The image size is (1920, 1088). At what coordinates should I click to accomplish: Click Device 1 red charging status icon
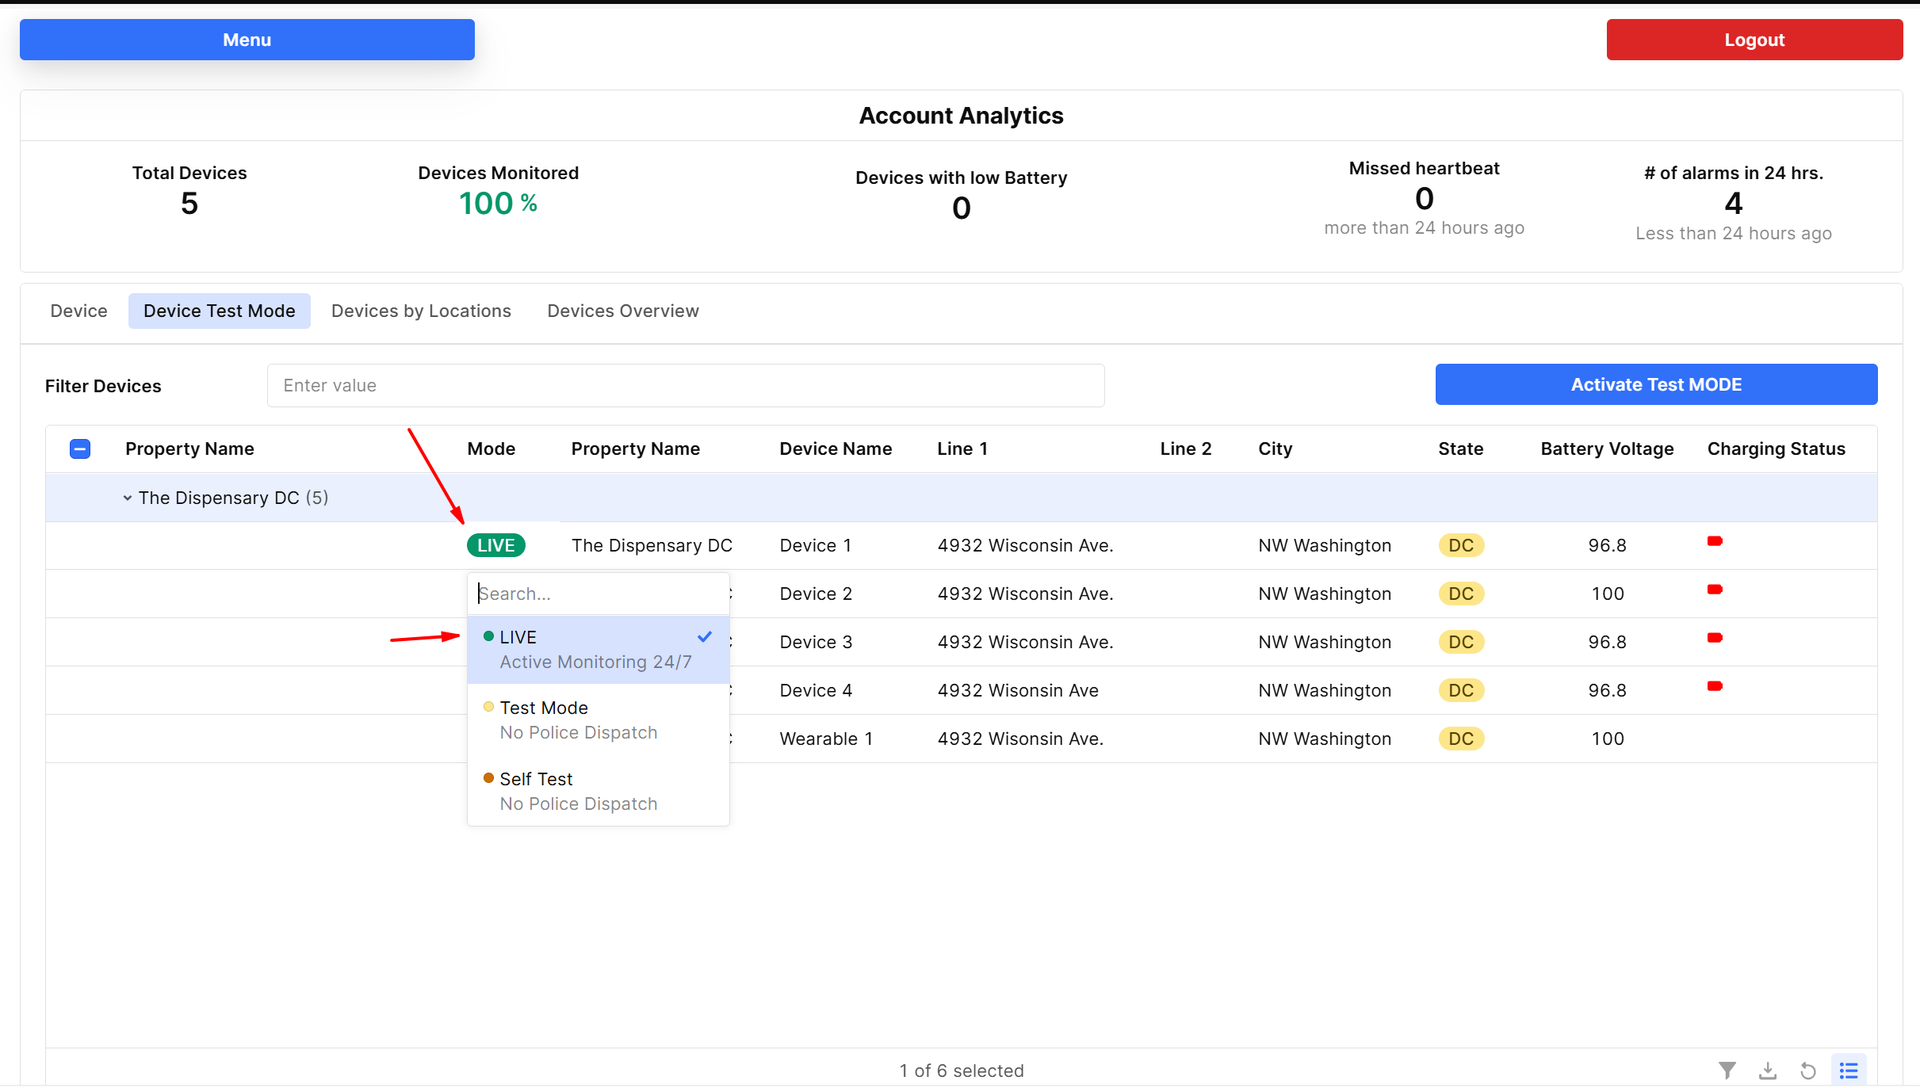point(1715,542)
